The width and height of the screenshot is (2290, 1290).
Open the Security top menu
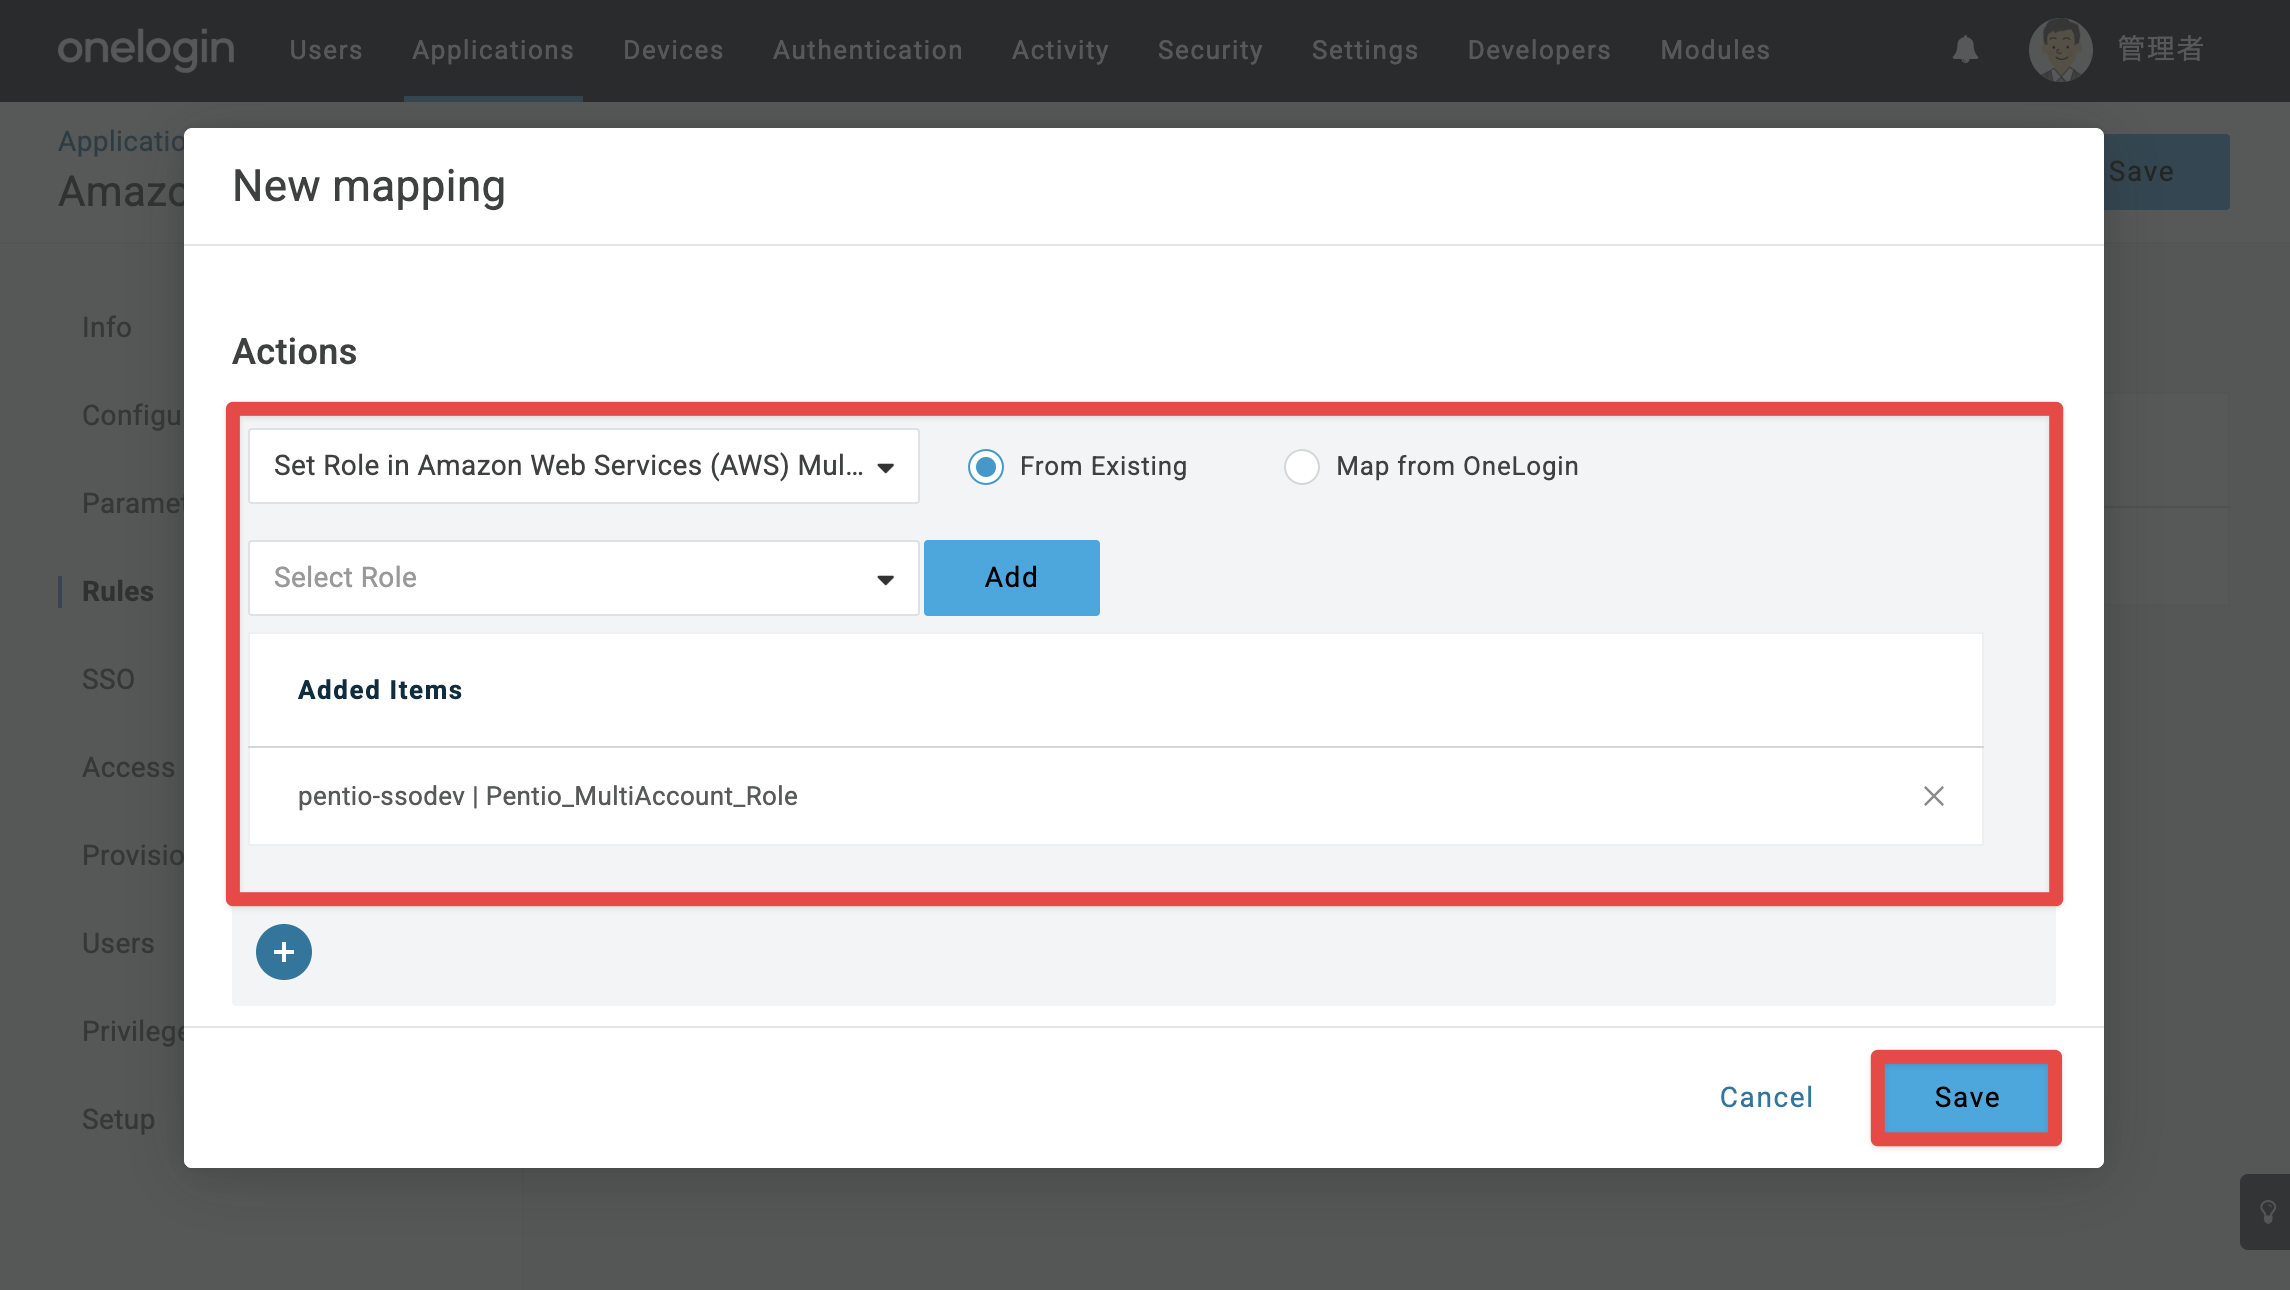click(1210, 50)
